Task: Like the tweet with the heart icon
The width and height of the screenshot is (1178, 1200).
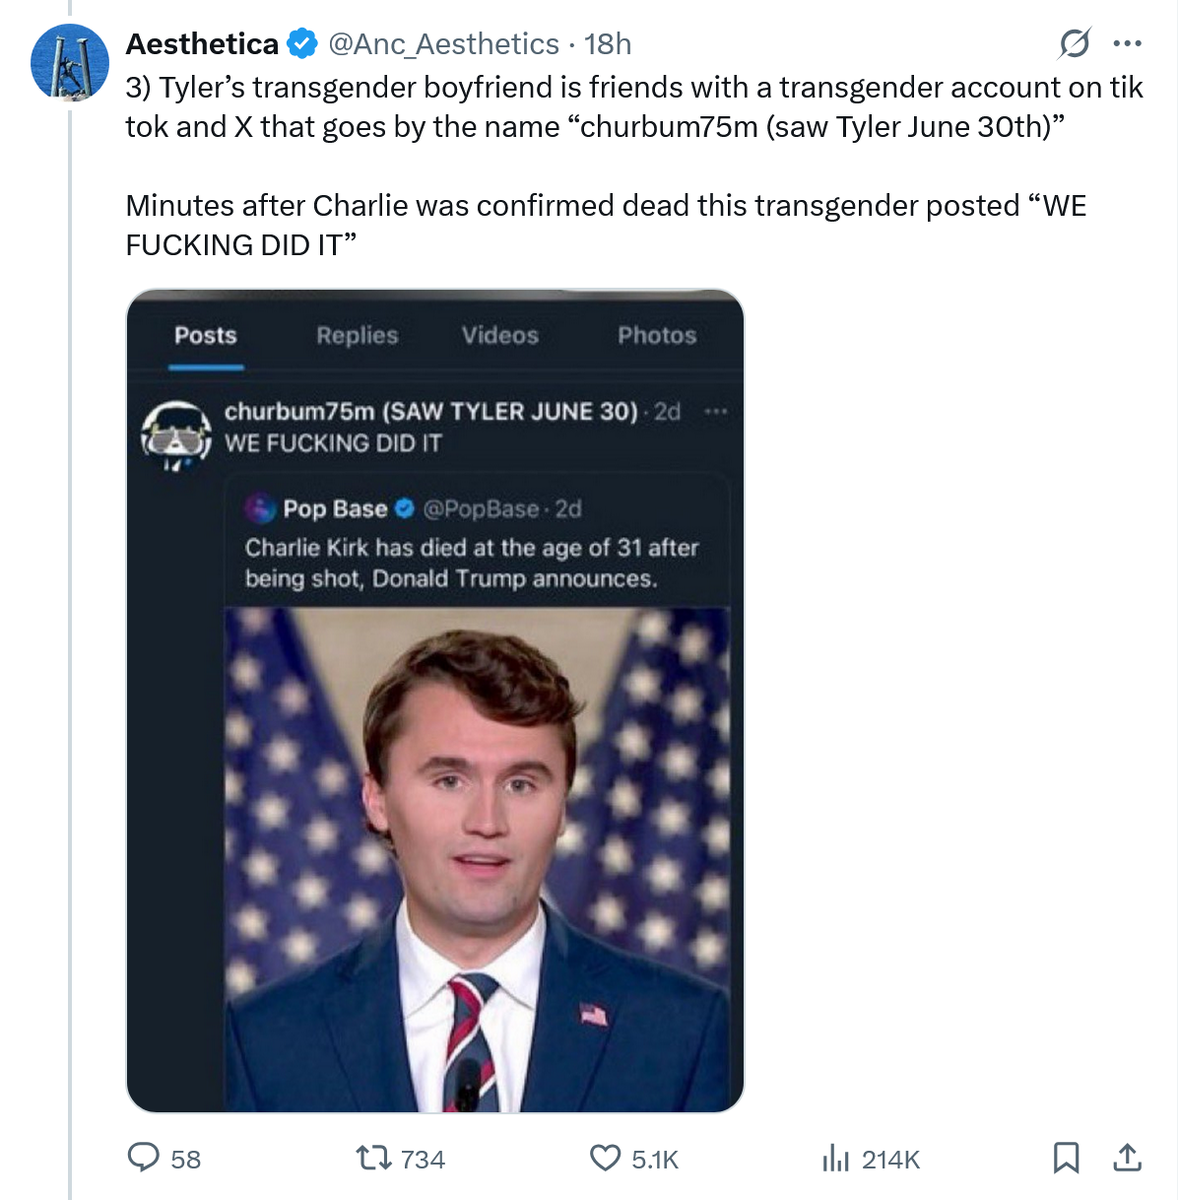Action: point(605,1158)
